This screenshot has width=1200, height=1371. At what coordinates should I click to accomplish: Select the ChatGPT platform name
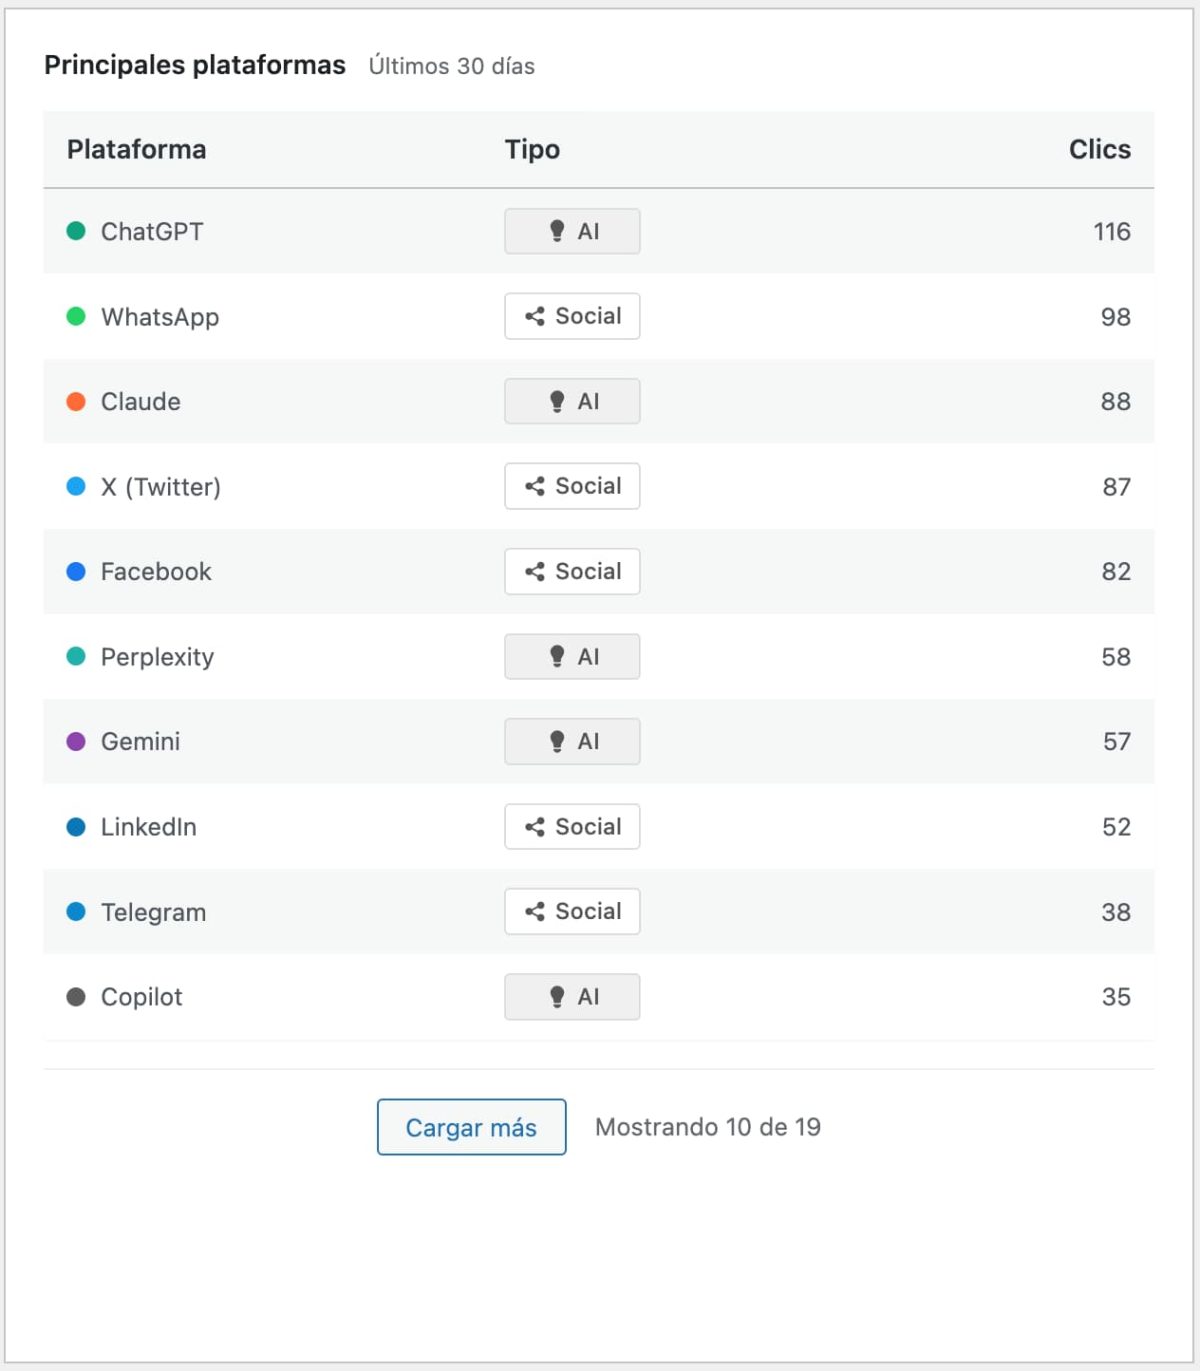(152, 232)
